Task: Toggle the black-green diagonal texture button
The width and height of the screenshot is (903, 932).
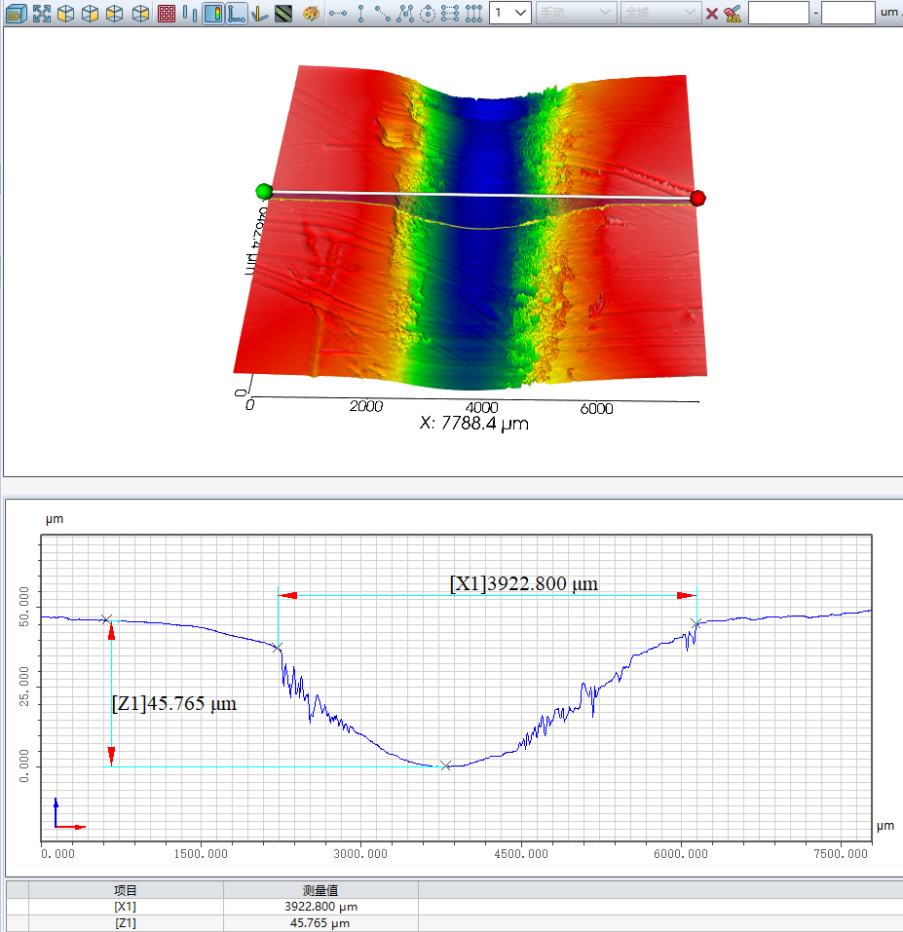Action: (x=283, y=13)
